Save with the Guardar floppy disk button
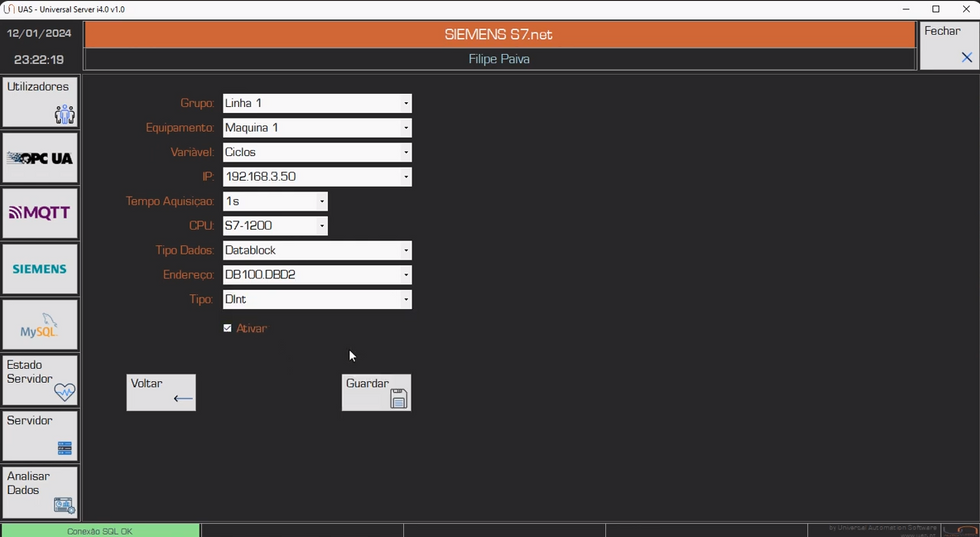This screenshot has height=537, width=980. click(x=376, y=393)
